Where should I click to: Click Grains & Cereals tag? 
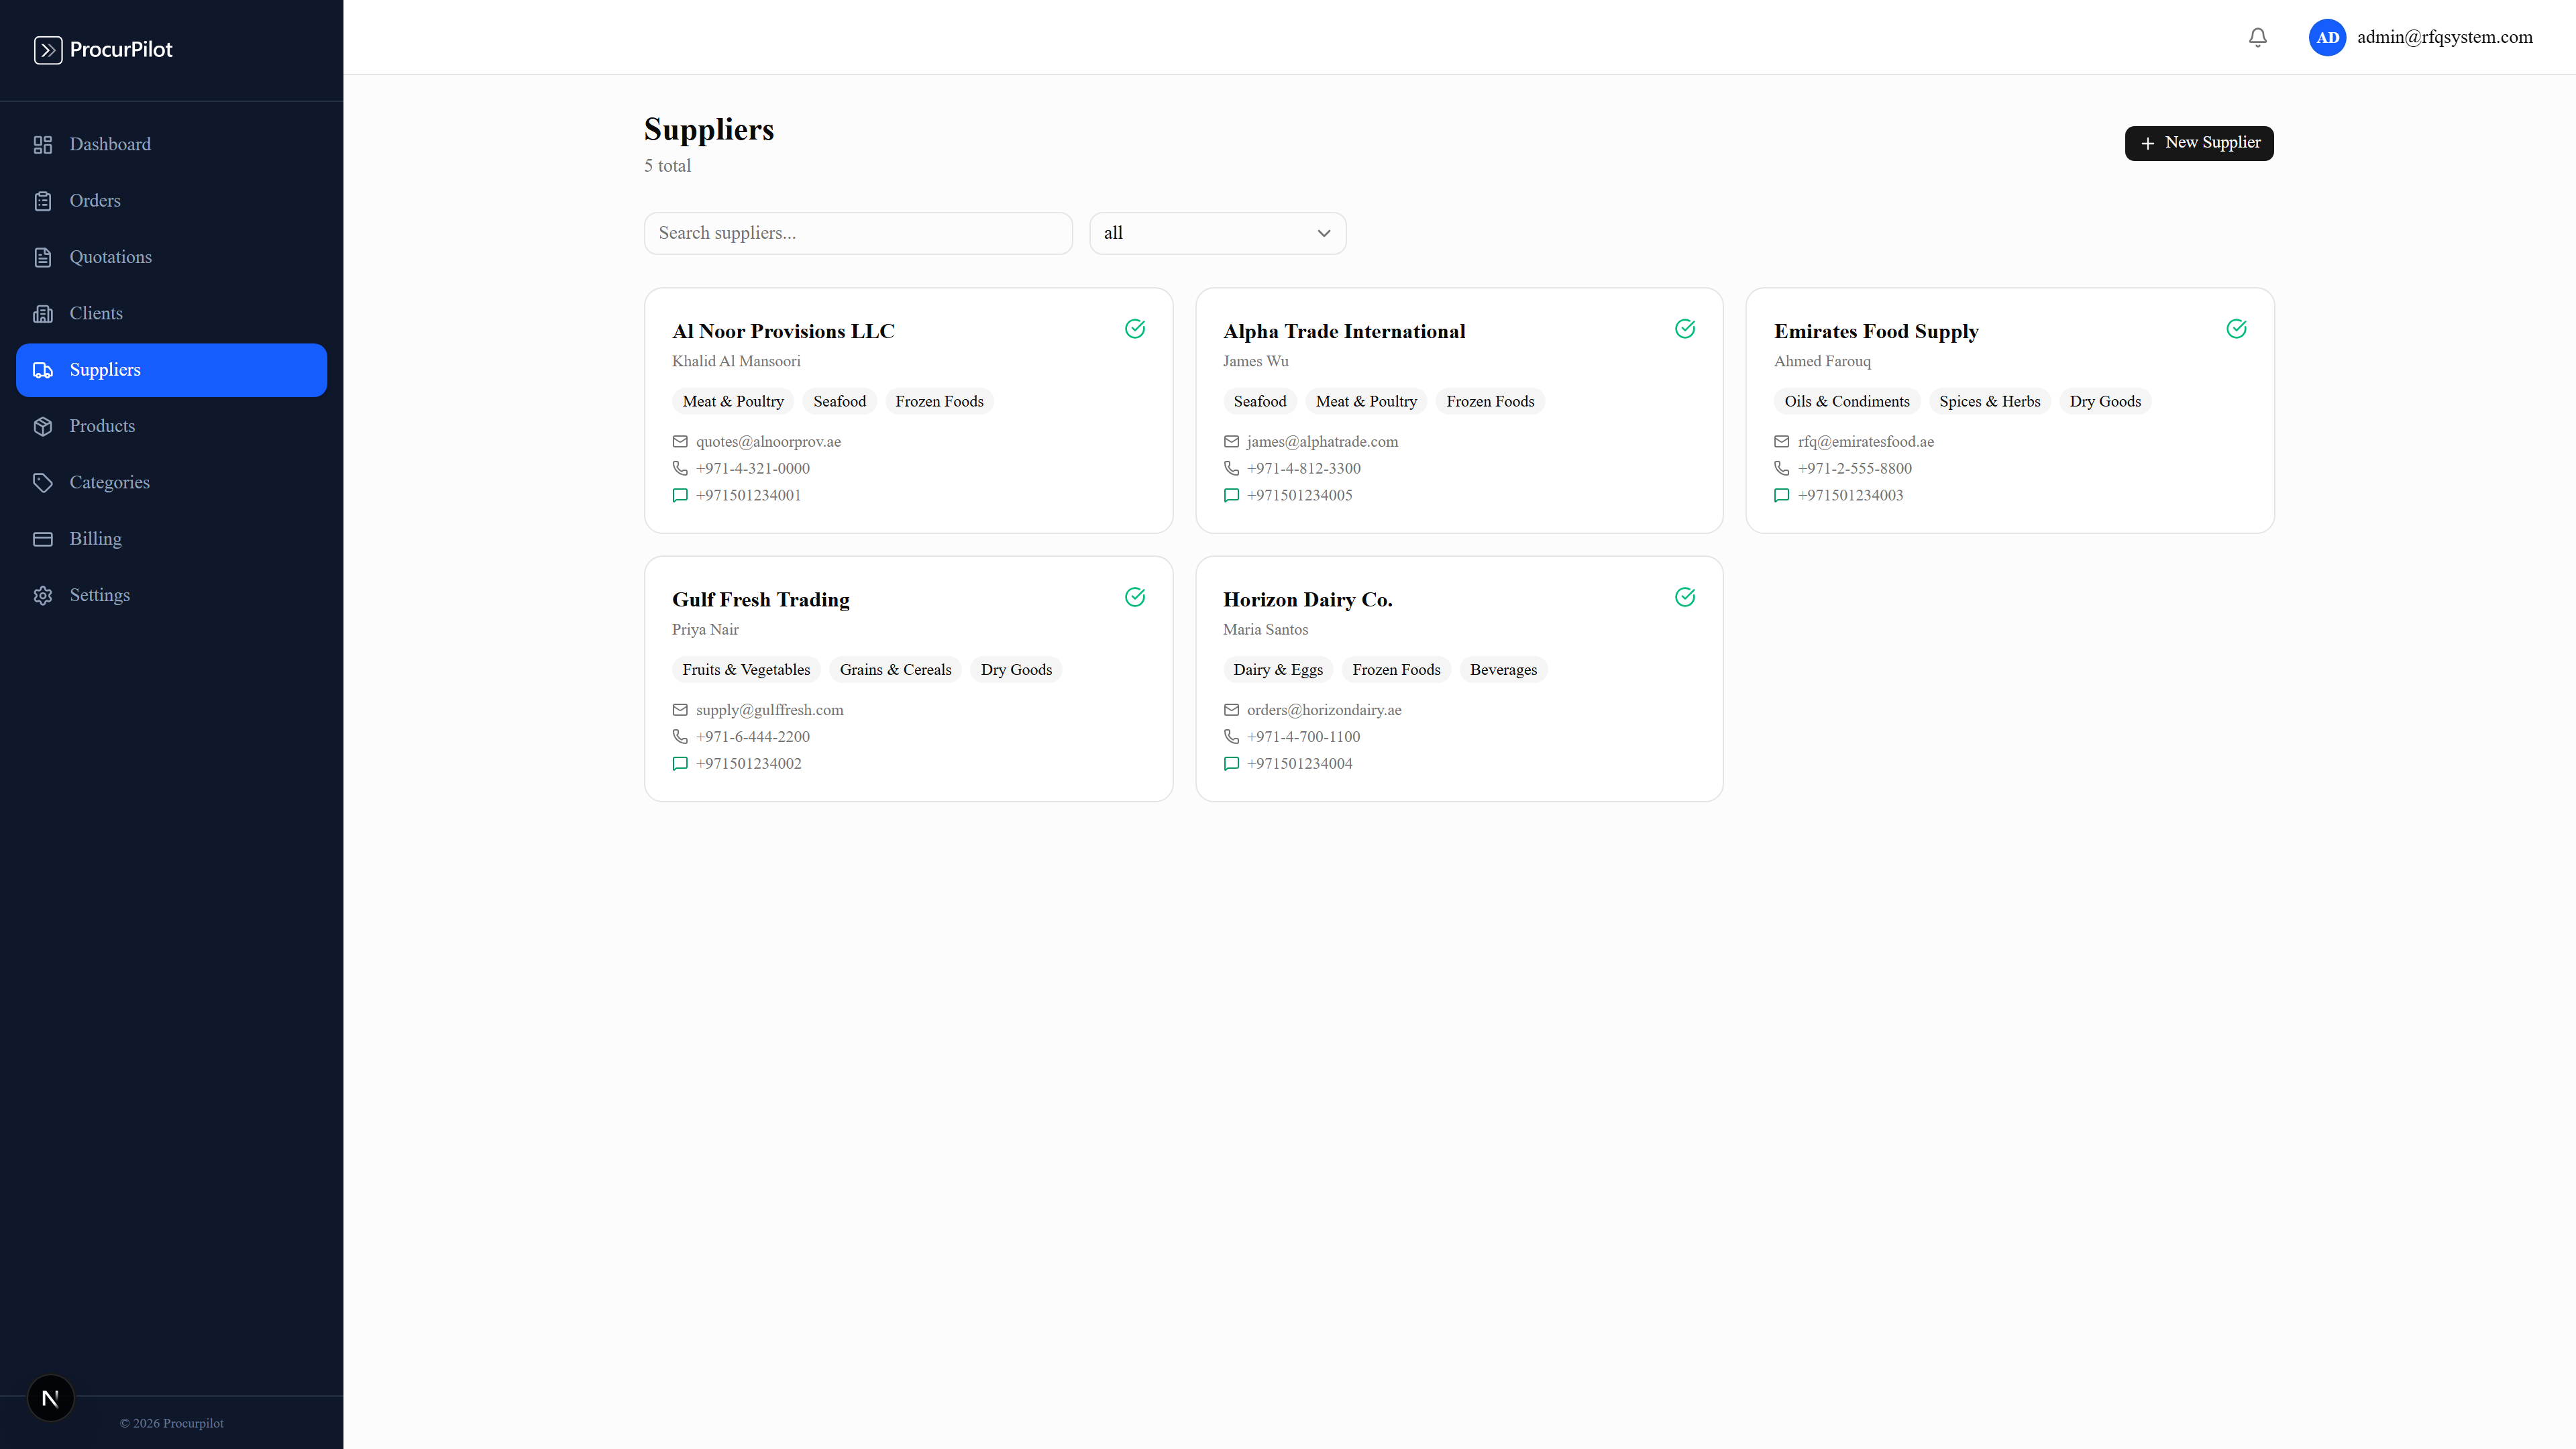pos(895,670)
